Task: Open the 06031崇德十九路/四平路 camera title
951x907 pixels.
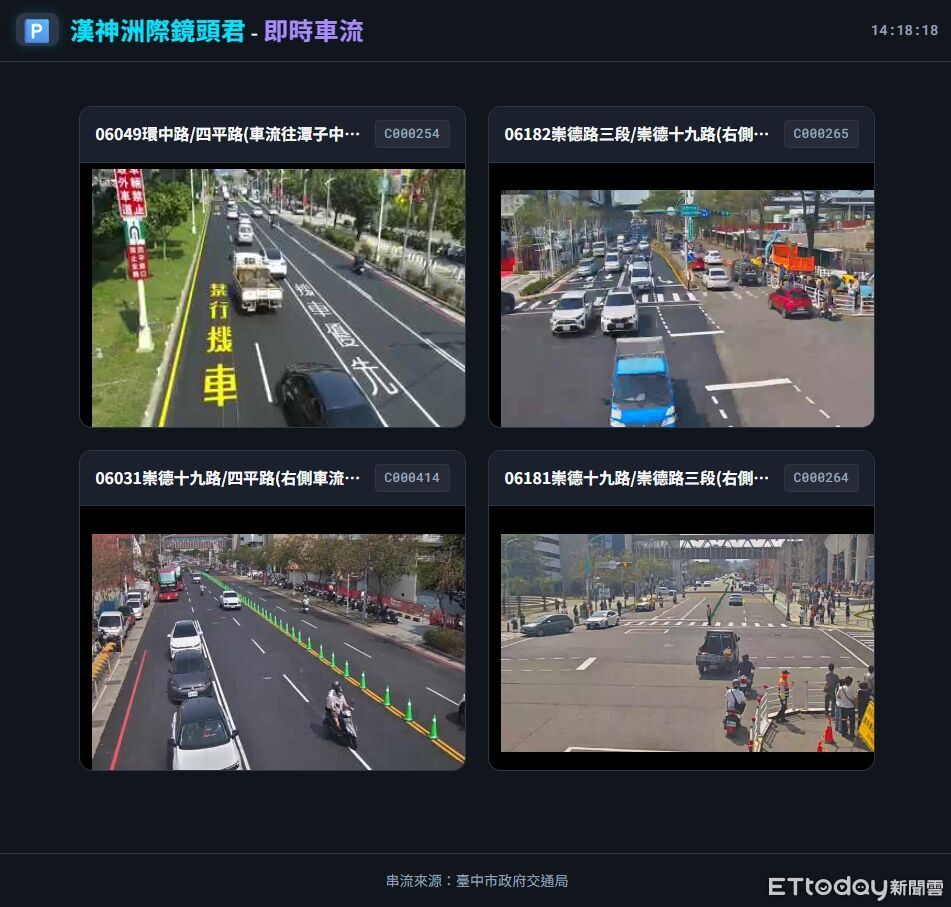Action: coord(227,478)
